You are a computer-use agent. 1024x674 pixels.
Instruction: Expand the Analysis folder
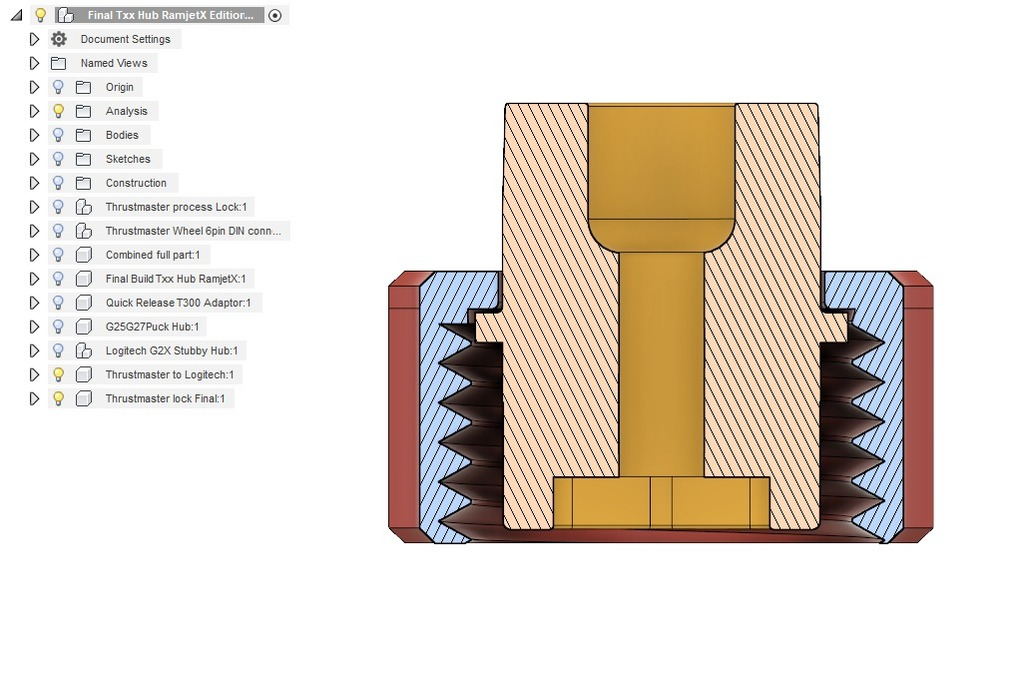coord(34,111)
